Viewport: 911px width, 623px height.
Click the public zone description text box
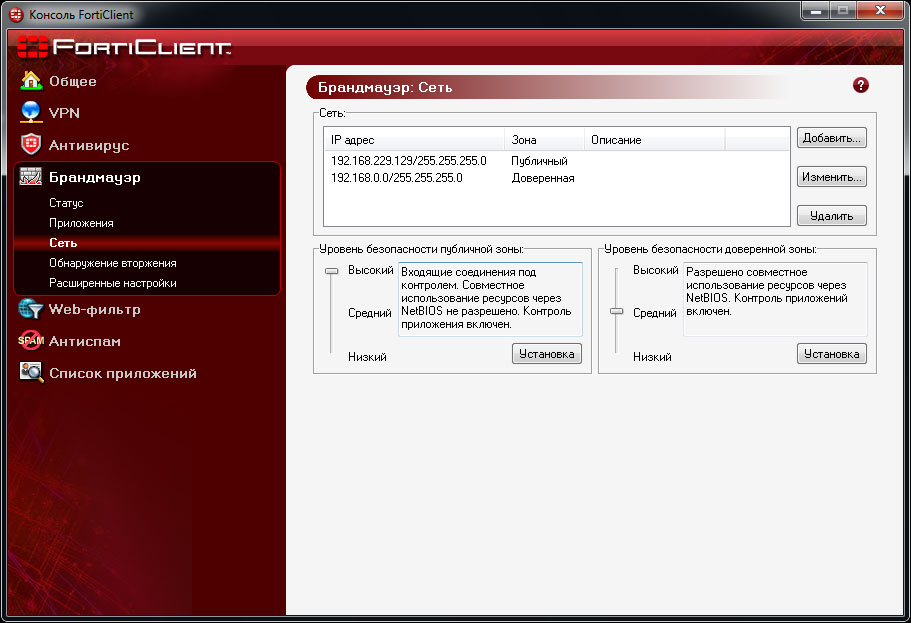(x=490, y=299)
